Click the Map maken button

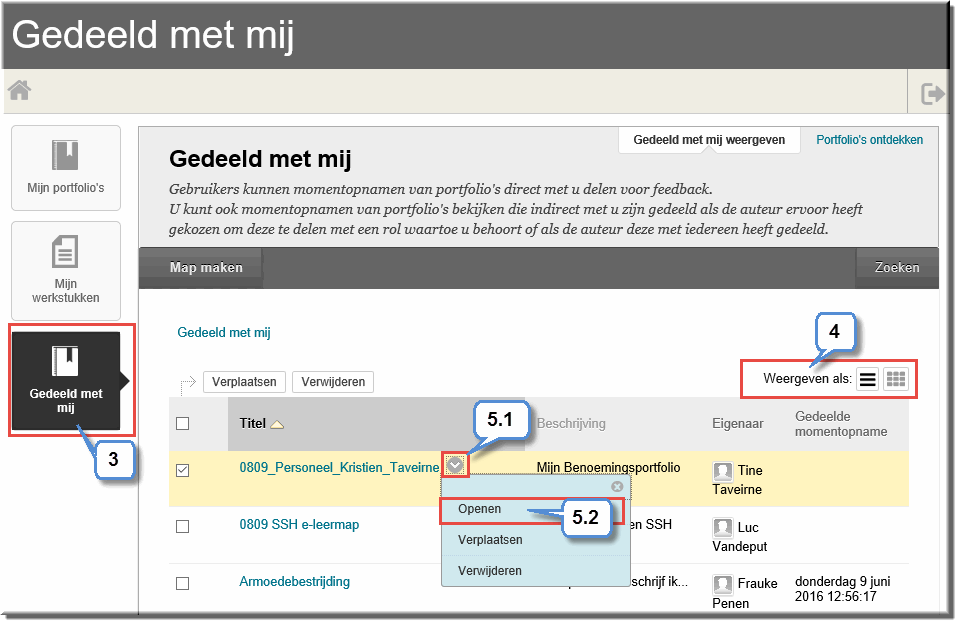coord(206,267)
